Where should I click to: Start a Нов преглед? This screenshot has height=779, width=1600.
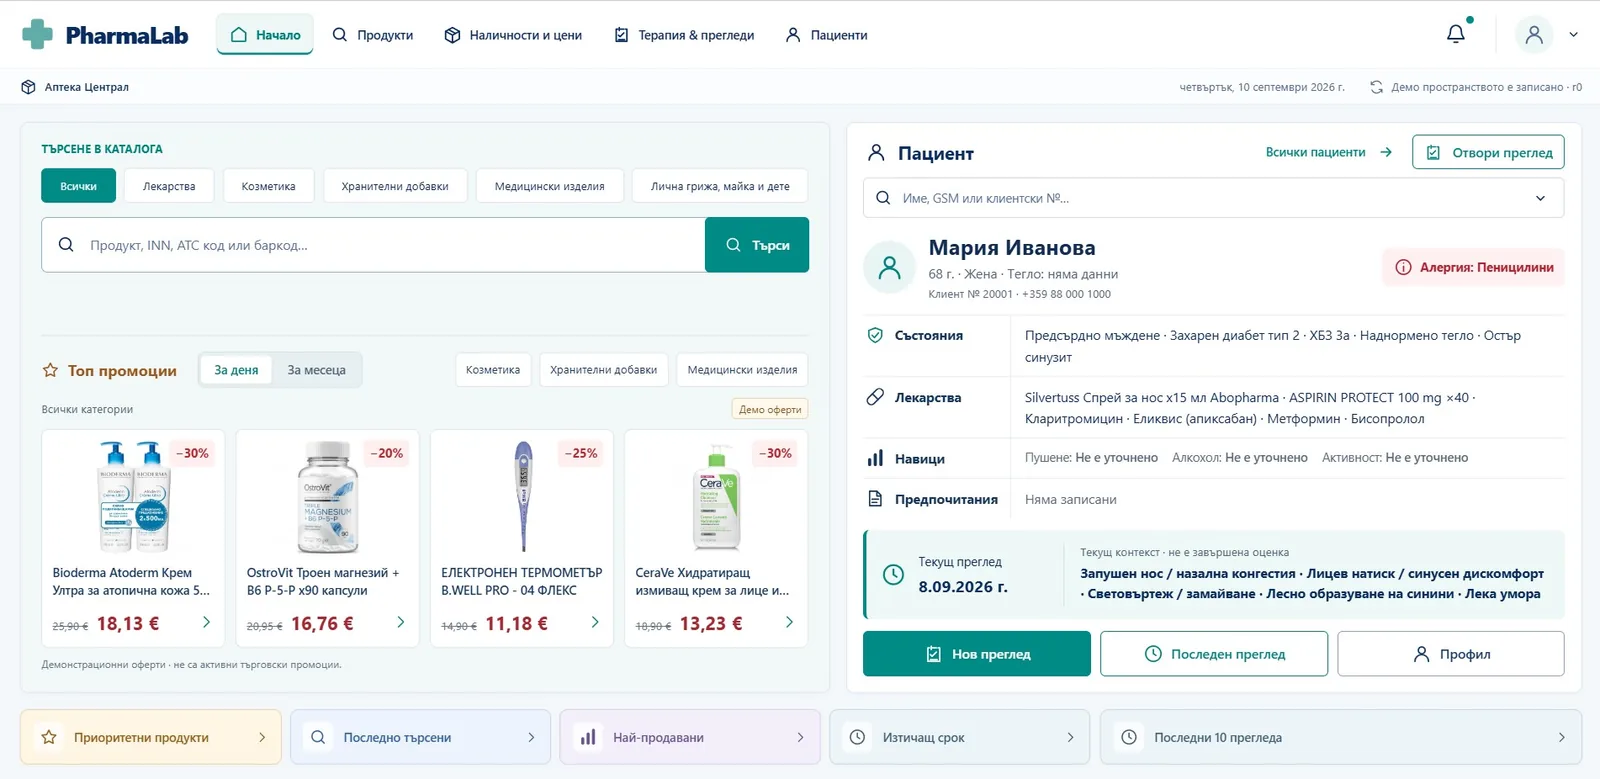click(x=977, y=654)
